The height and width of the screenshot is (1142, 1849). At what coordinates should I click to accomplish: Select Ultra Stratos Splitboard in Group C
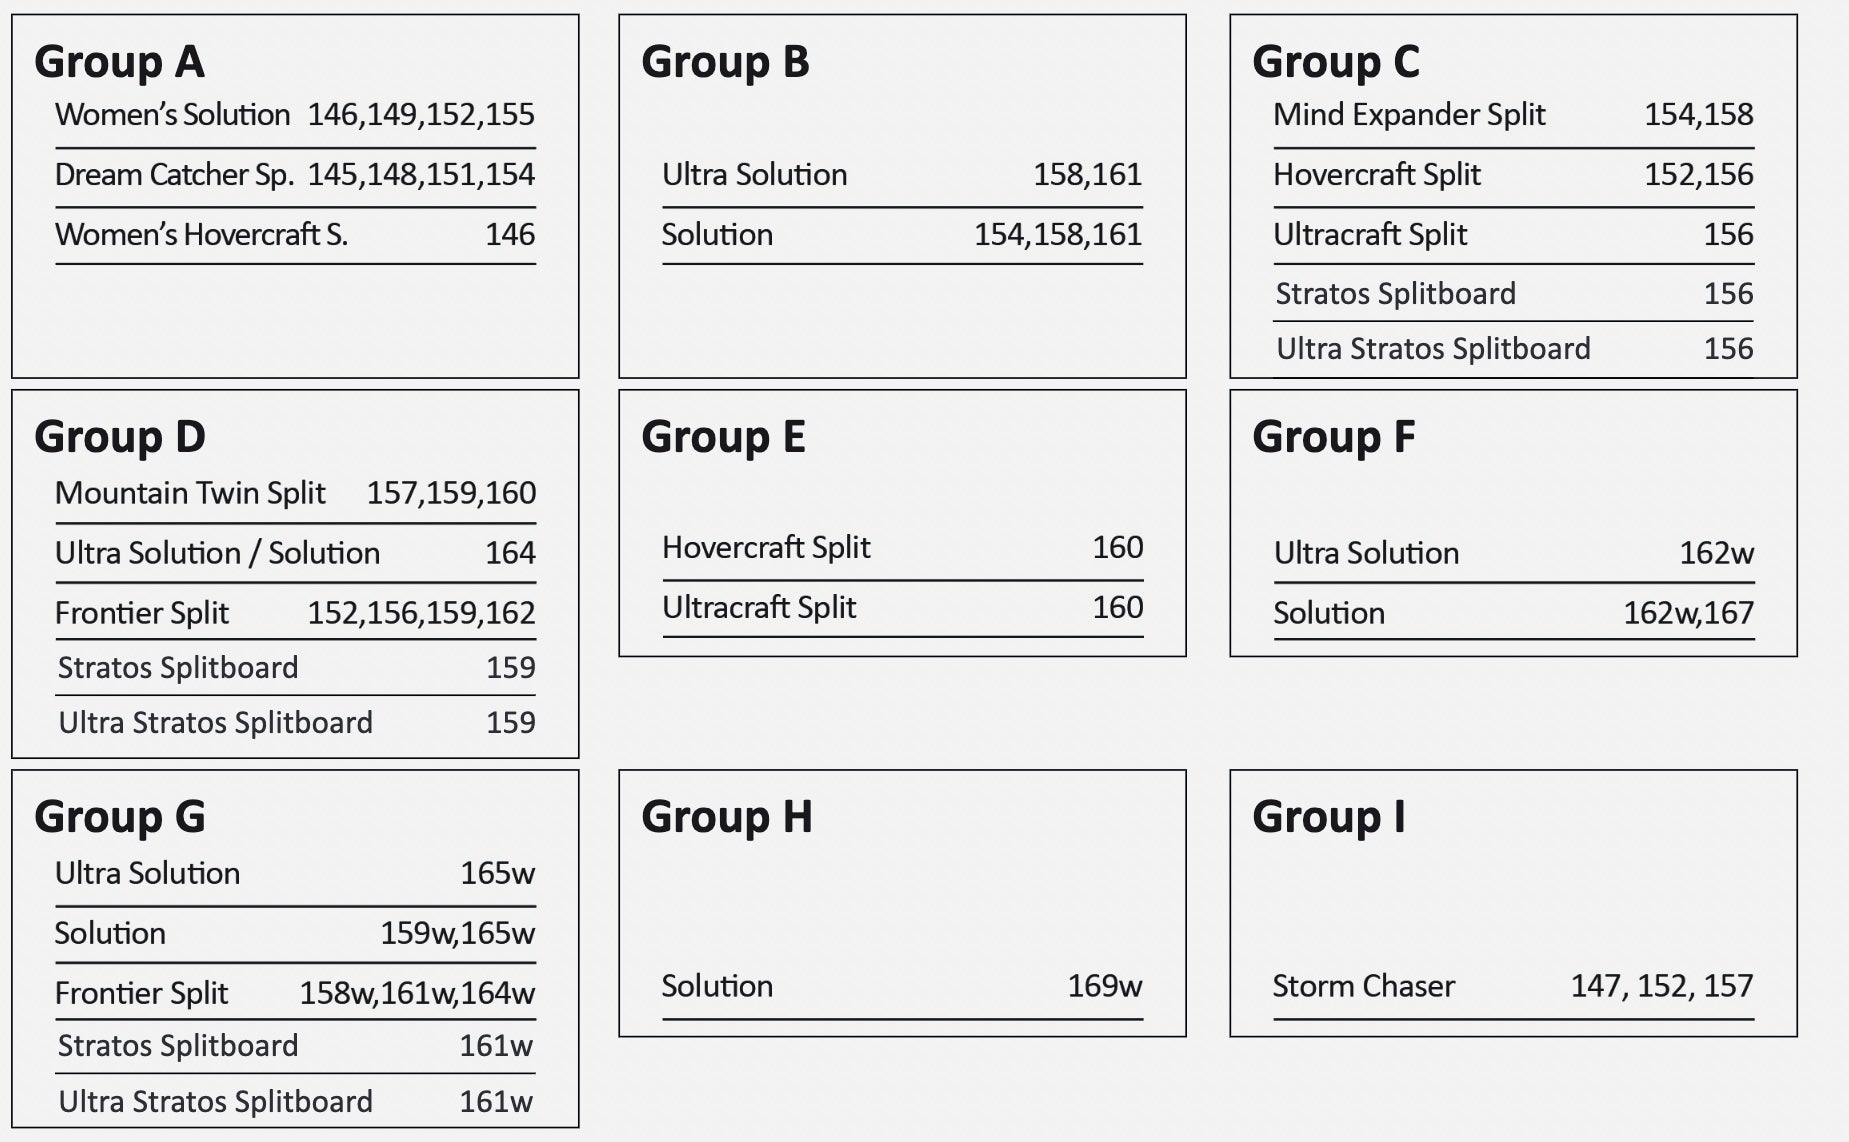pos(1433,349)
